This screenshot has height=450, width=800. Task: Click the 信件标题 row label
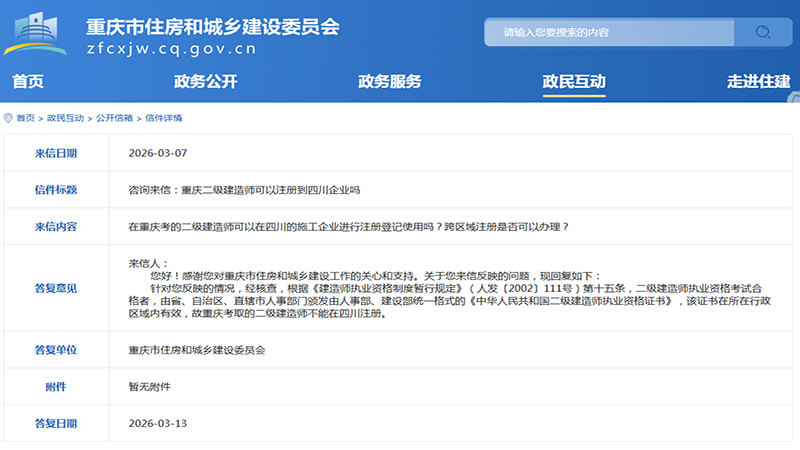[x=56, y=190]
